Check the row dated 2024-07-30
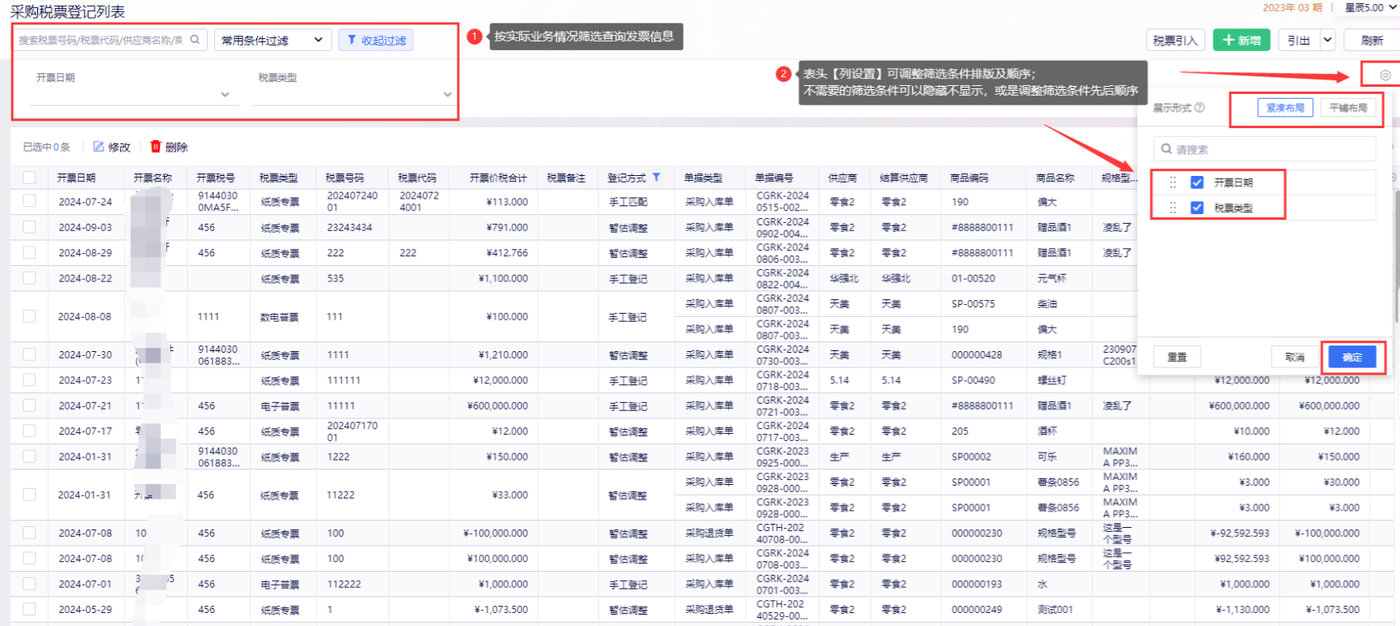The width and height of the screenshot is (1400, 626). (29, 355)
